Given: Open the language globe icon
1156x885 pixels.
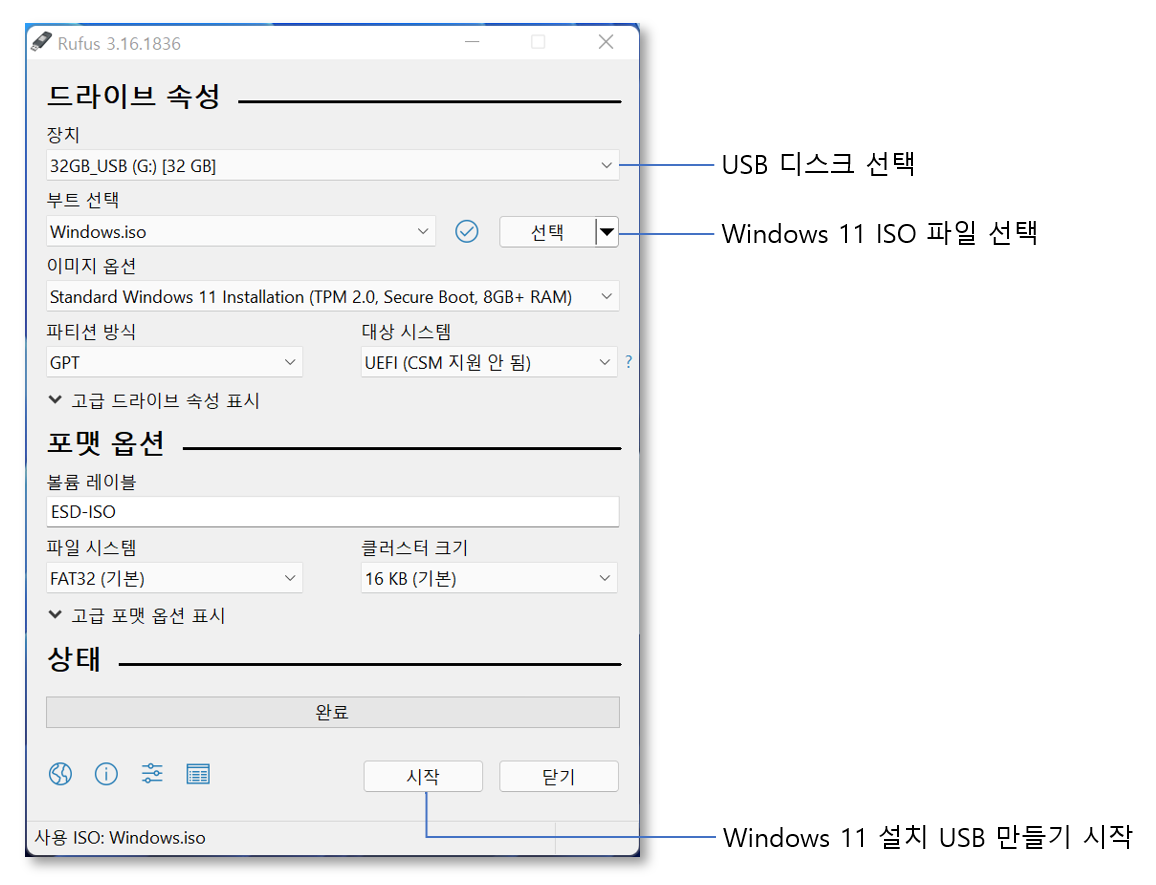Looking at the screenshot, I should [60, 774].
